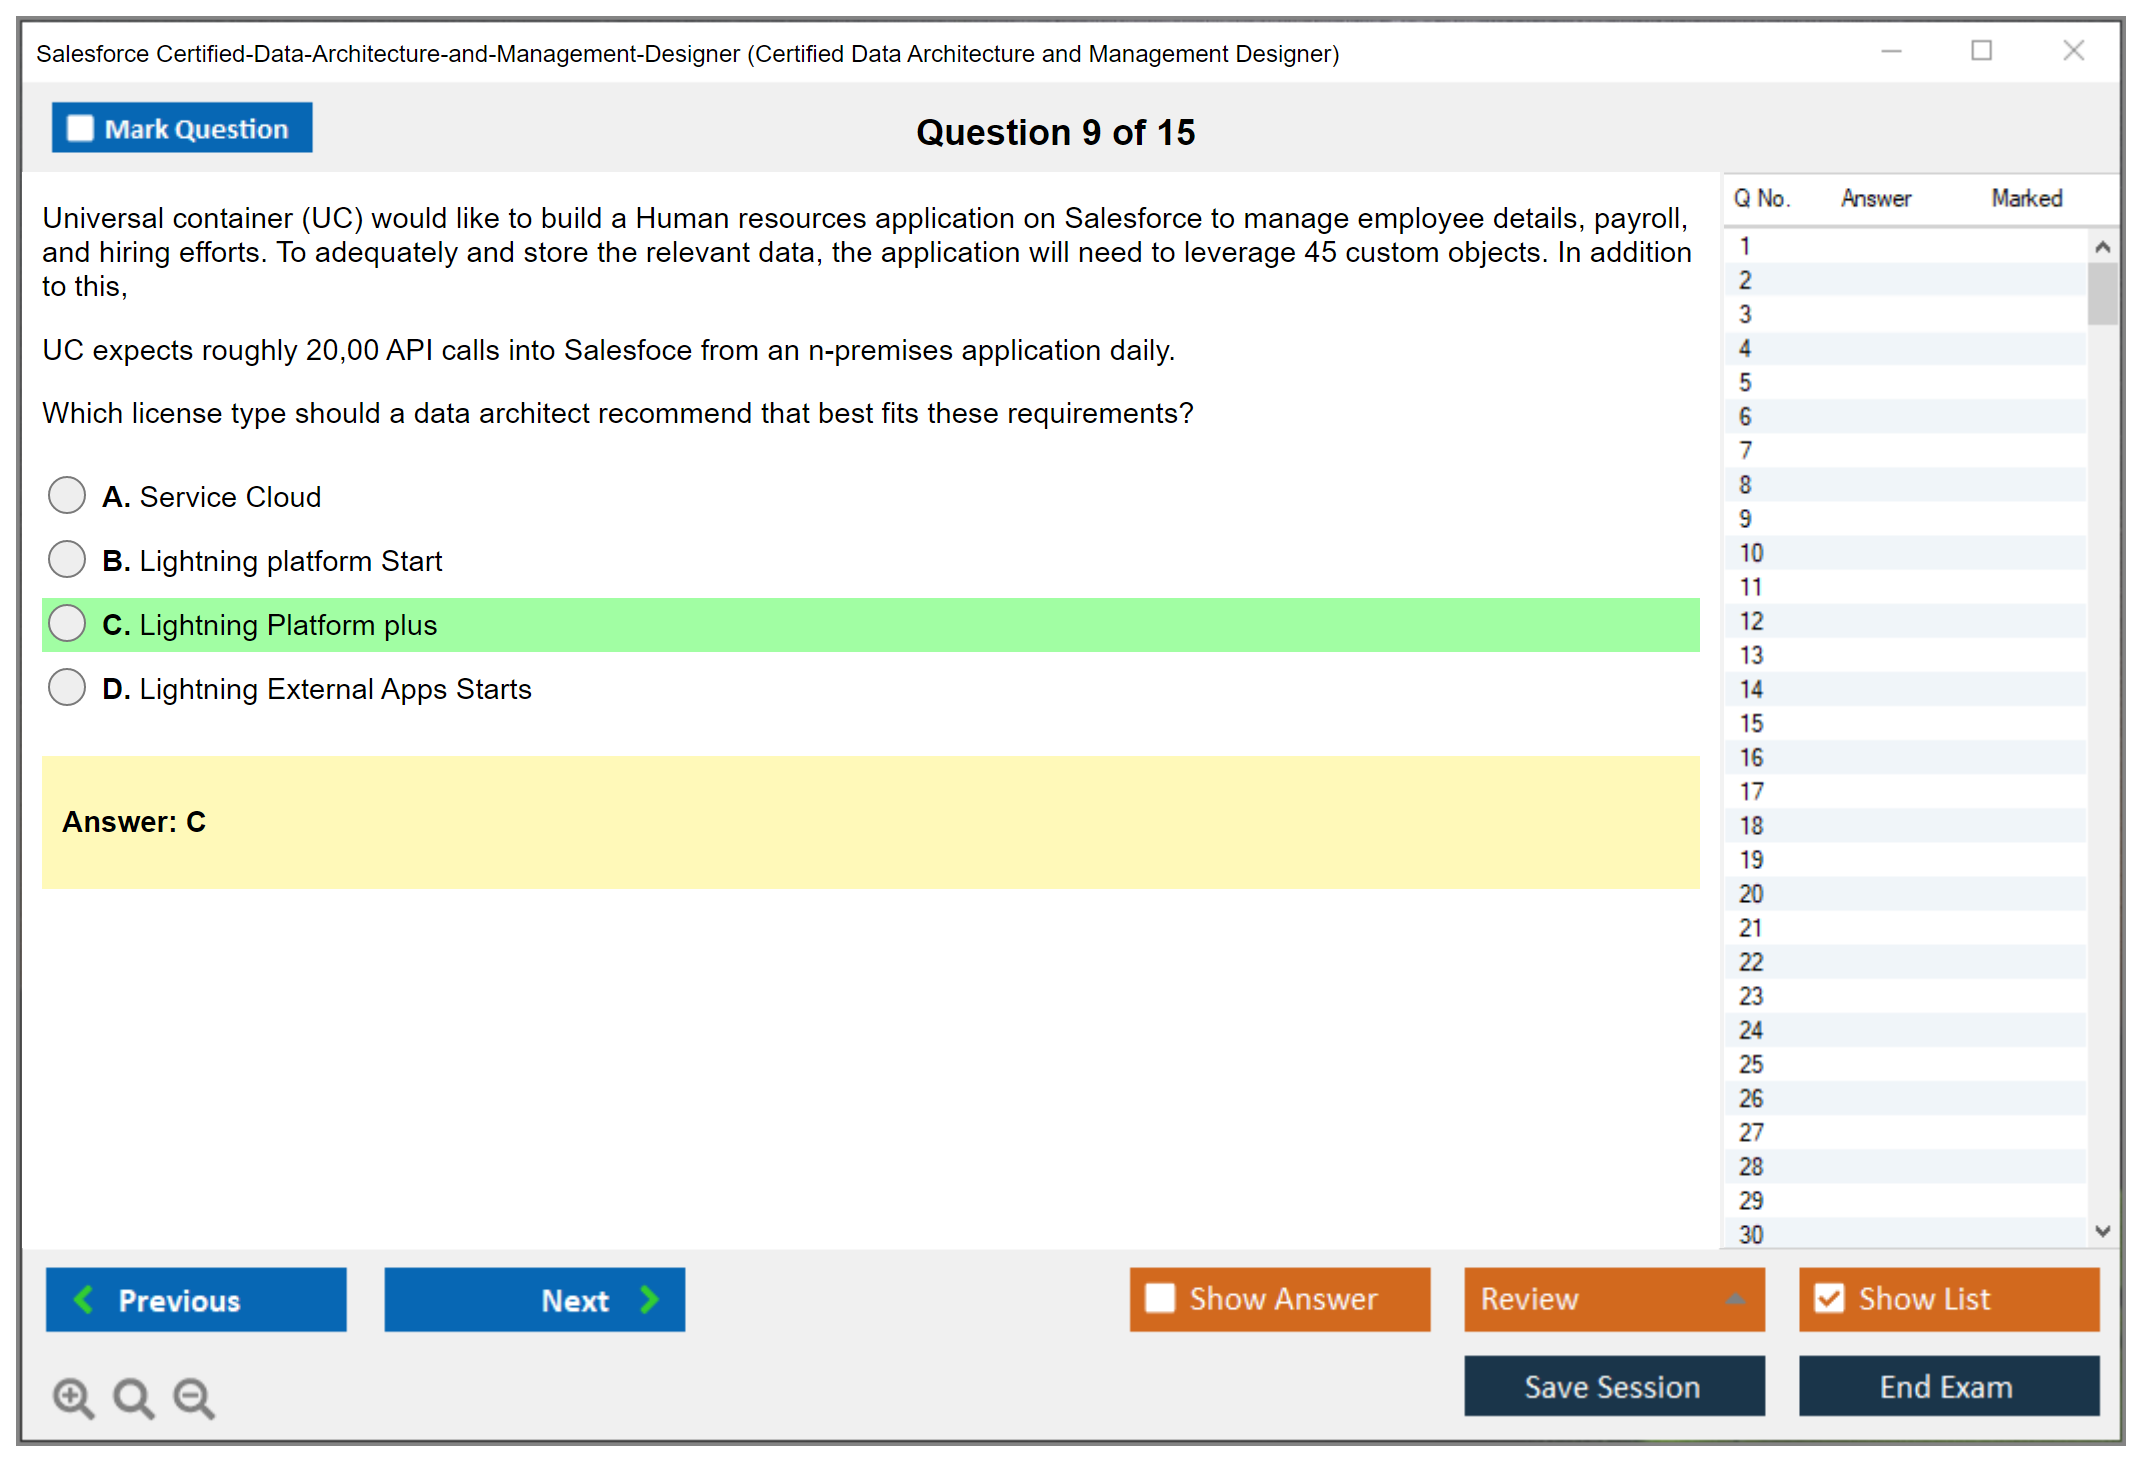Toggle the Show Answer checkbox
Screen dimensions: 2150x1470
click(1160, 1298)
